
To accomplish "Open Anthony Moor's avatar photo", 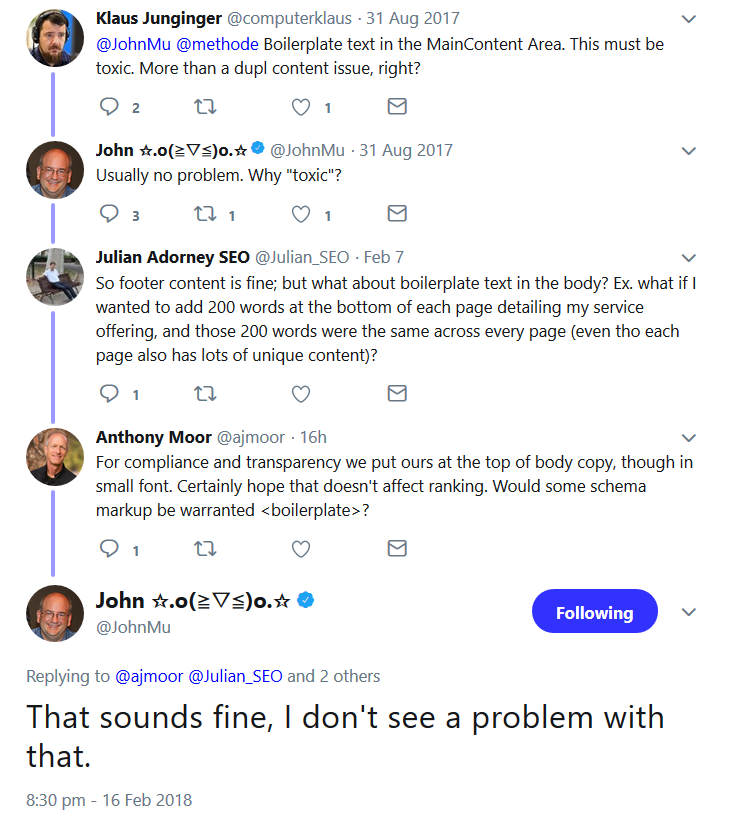I will tap(55, 457).
